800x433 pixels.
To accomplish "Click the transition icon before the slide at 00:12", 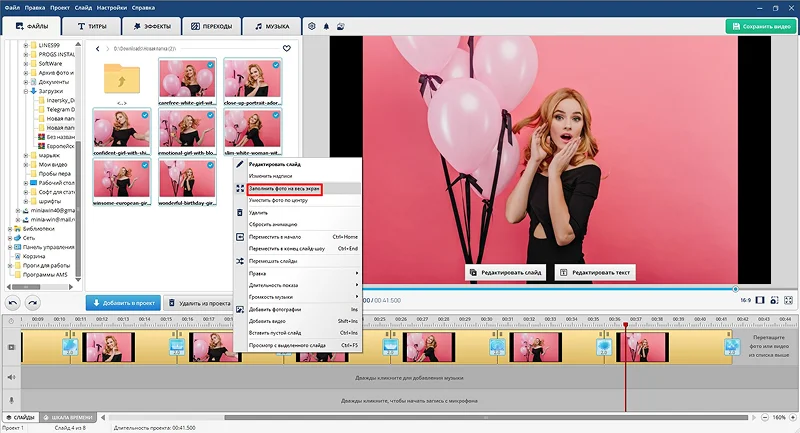I will pos(70,347).
